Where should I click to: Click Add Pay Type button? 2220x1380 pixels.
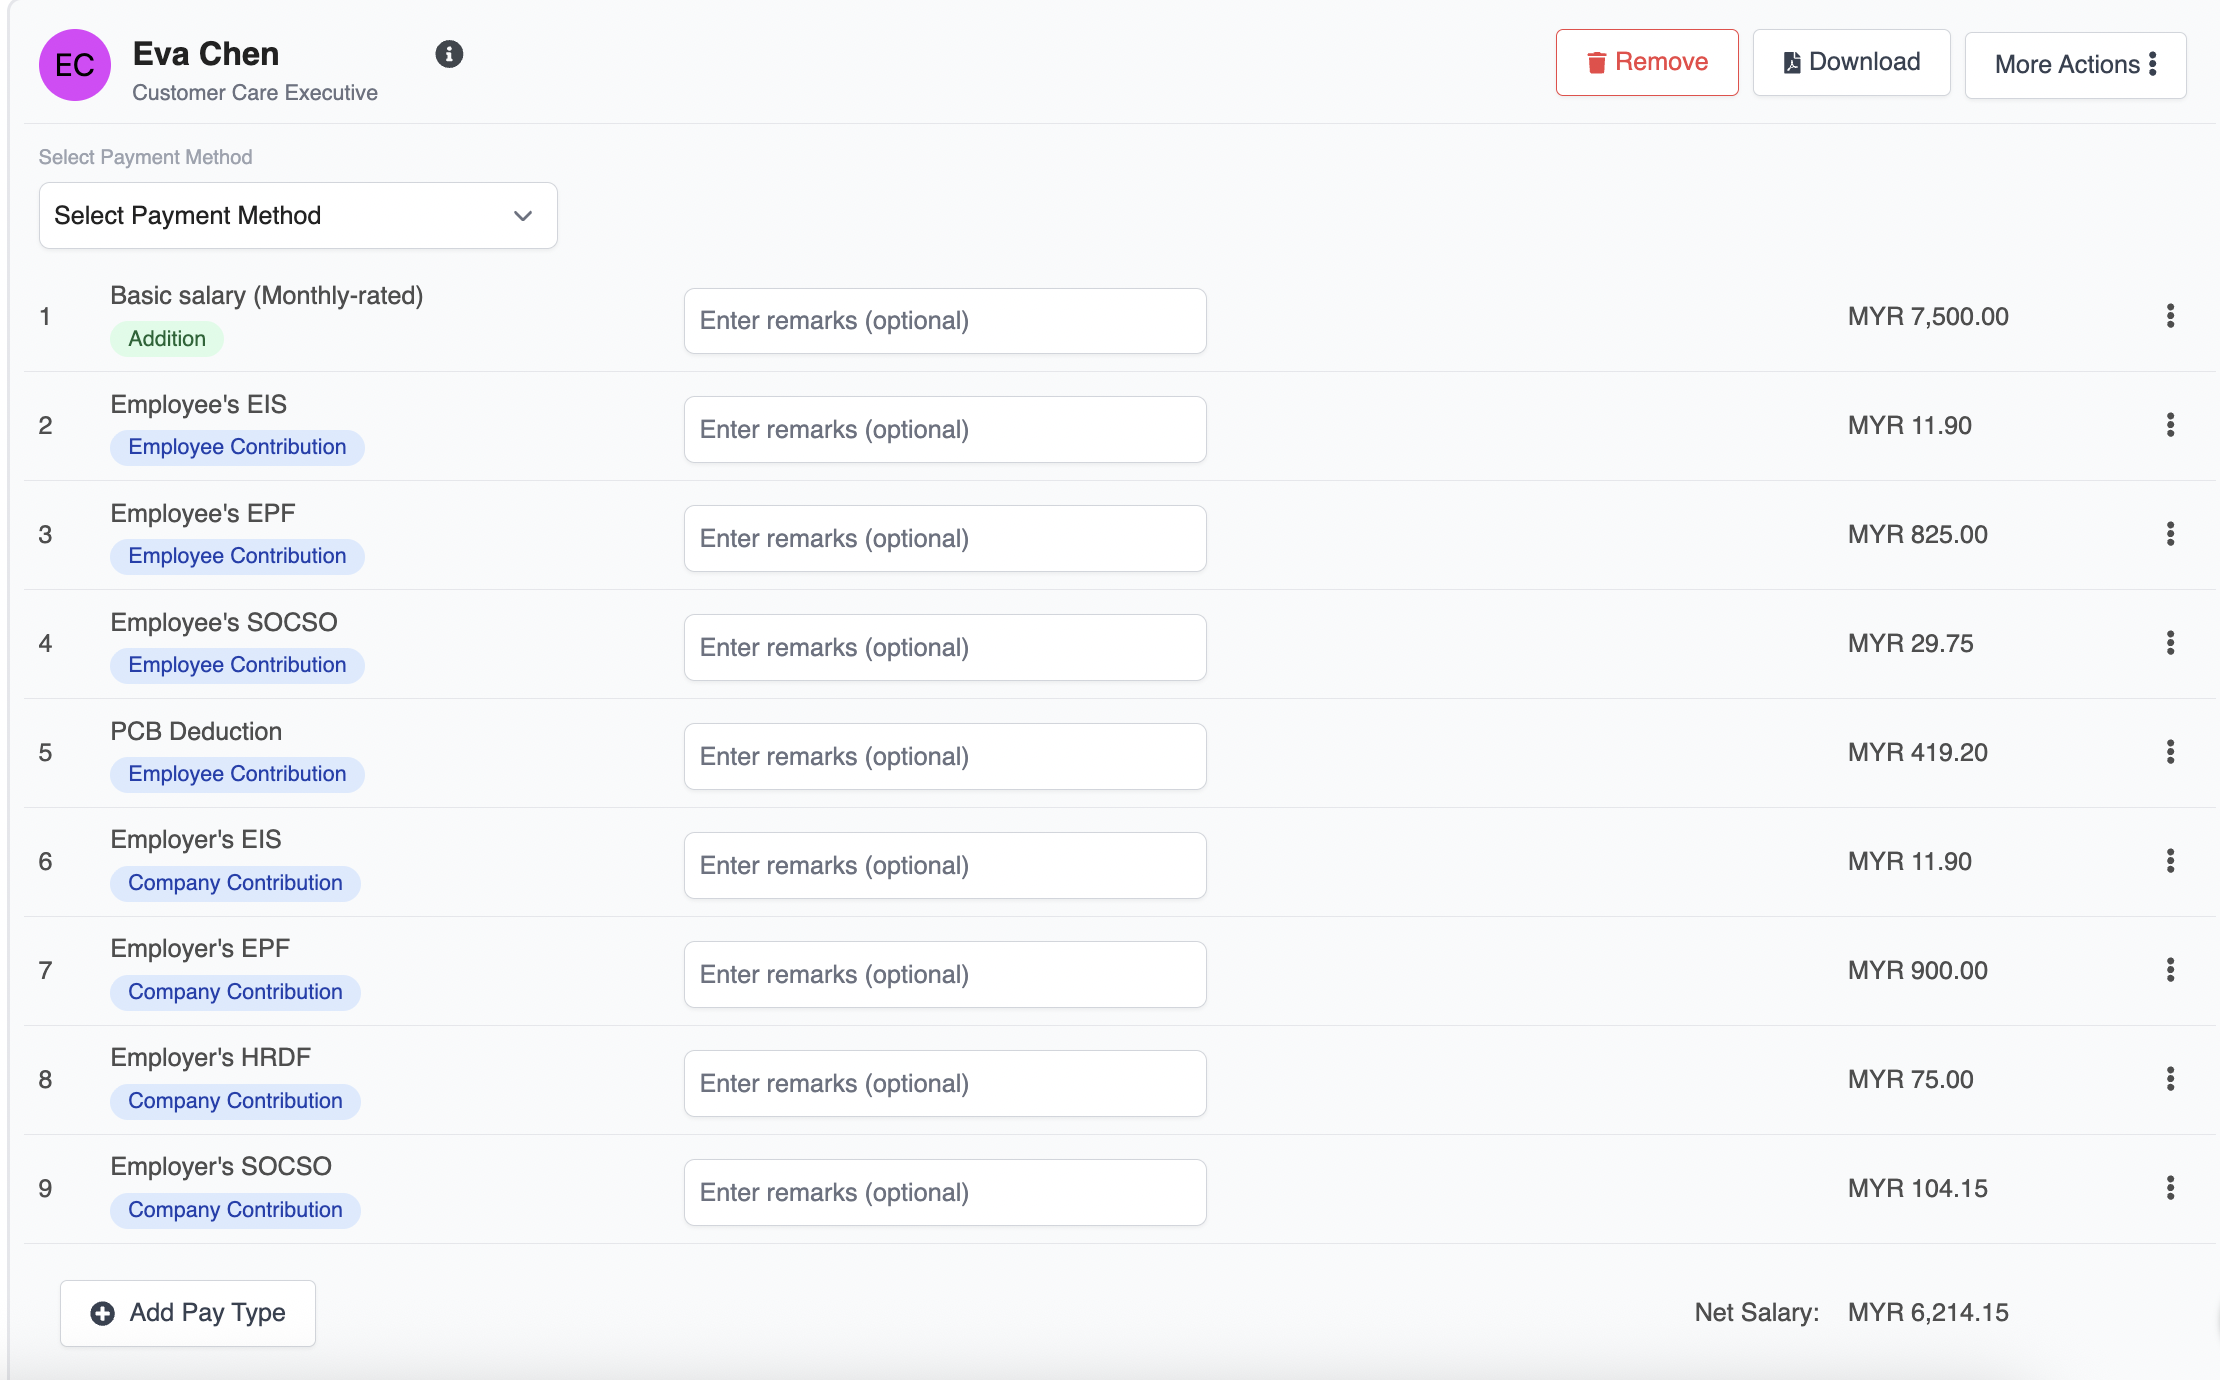188,1313
